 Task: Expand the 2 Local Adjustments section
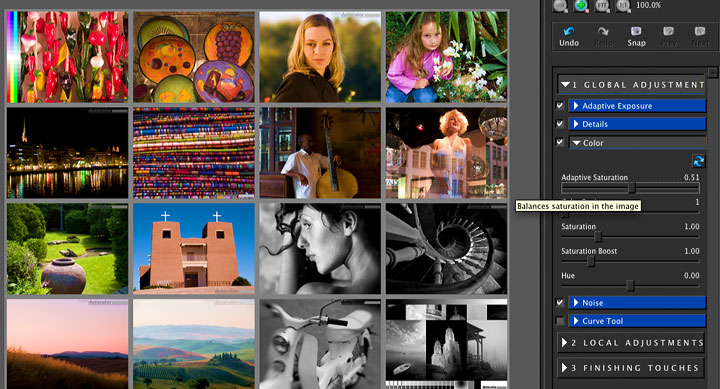(630, 343)
